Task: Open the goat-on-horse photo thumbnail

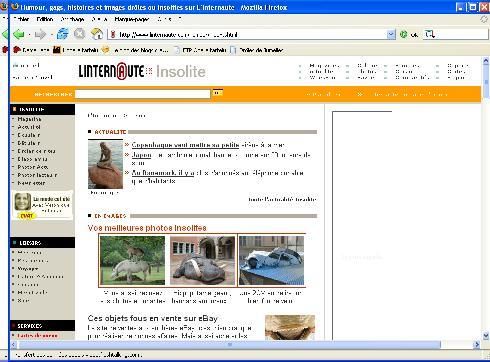Action: pyautogui.click(x=133, y=260)
